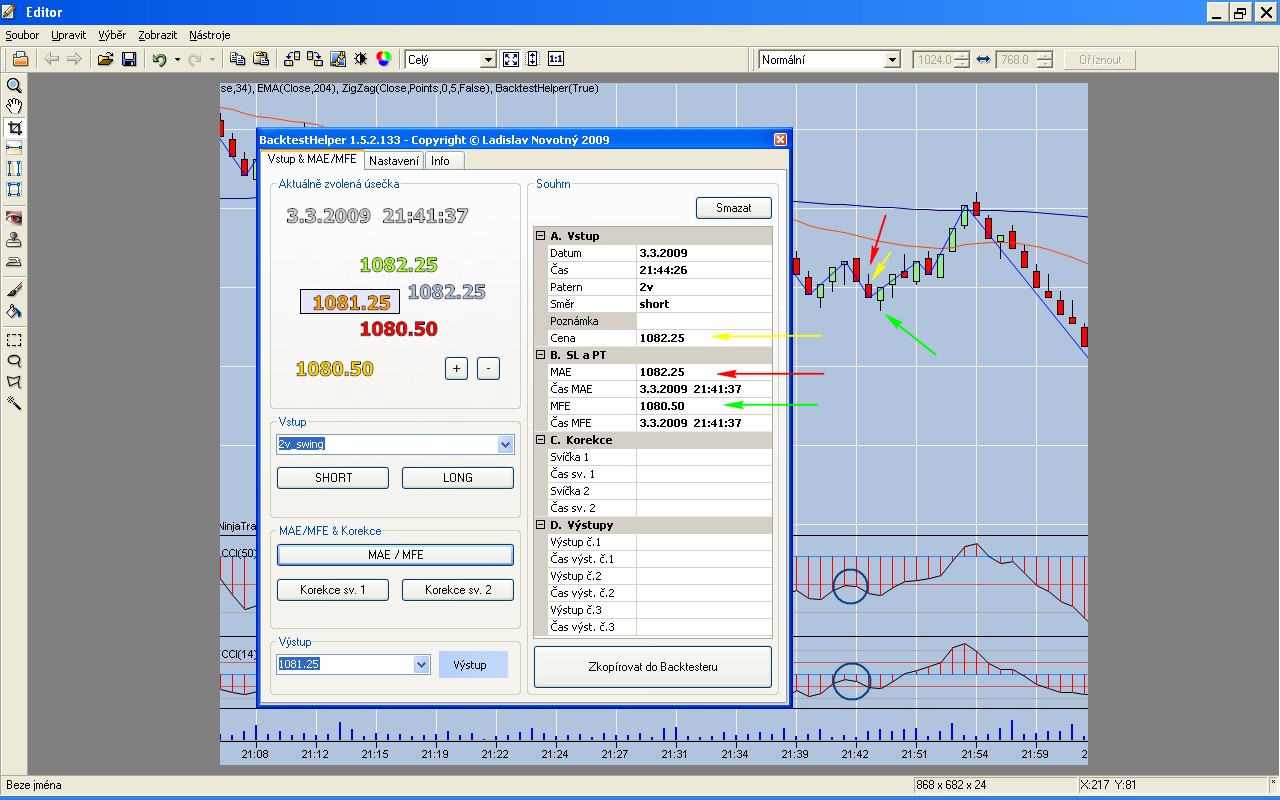Open the '2v_swing' pattern dropdown
The width and height of the screenshot is (1280, 800).
pos(504,445)
